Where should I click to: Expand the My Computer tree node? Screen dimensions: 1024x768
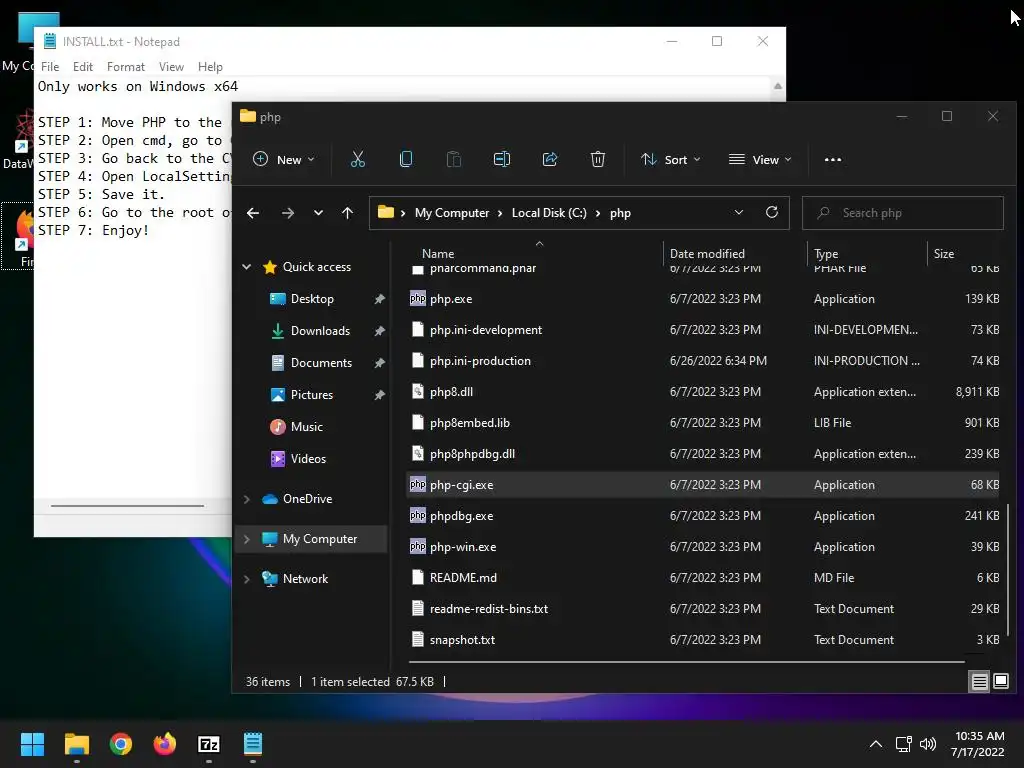click(247, 539)
